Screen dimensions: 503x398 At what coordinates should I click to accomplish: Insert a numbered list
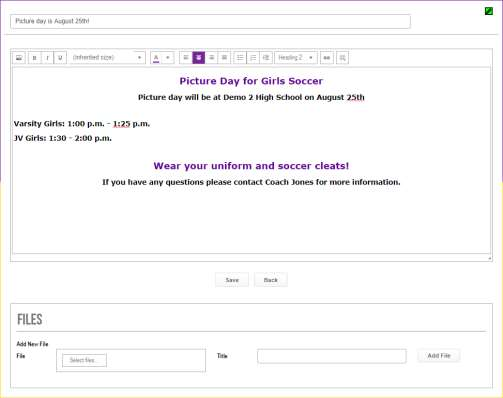253,58
